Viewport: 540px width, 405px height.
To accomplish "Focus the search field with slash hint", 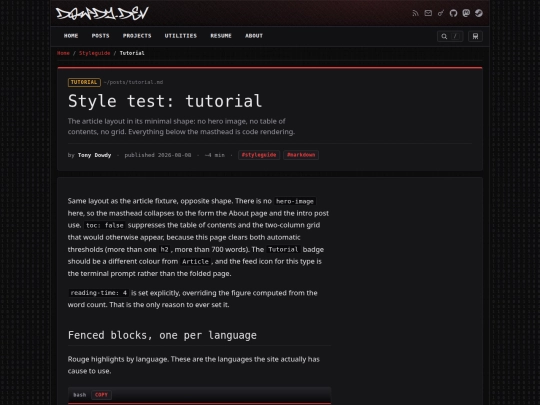I will (x=450, y=36).
